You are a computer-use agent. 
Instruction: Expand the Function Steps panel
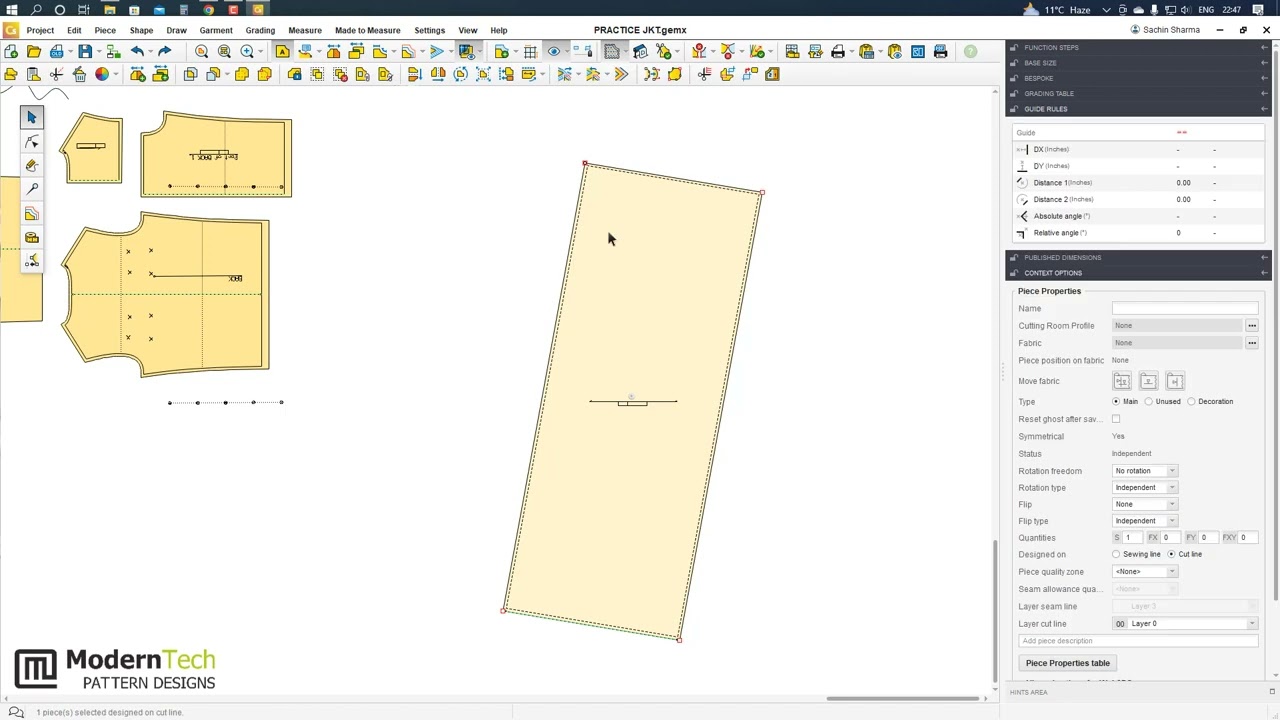coord(1138,48)
